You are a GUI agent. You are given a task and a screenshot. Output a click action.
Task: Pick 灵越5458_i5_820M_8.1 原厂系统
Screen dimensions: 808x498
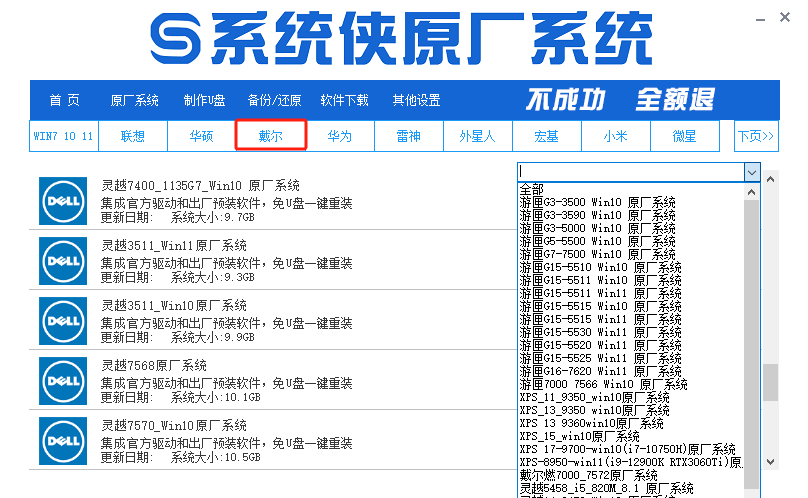pyautogui.click(x=631, y=488)
